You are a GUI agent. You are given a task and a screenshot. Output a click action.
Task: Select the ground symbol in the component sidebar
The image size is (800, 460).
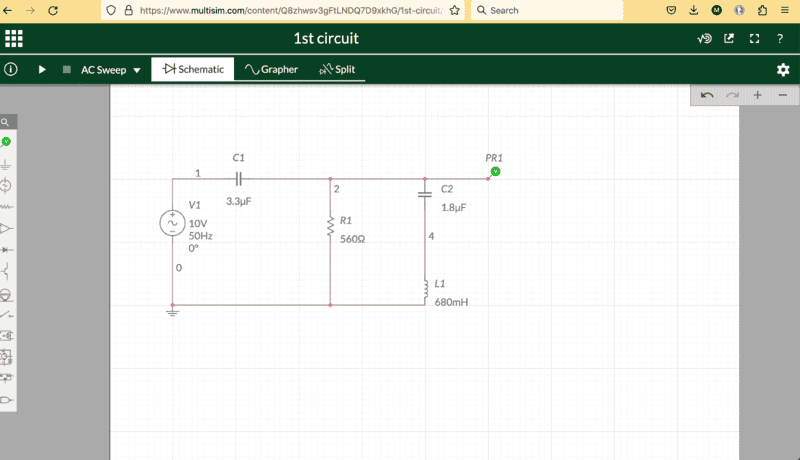click(x=6, y=164)
